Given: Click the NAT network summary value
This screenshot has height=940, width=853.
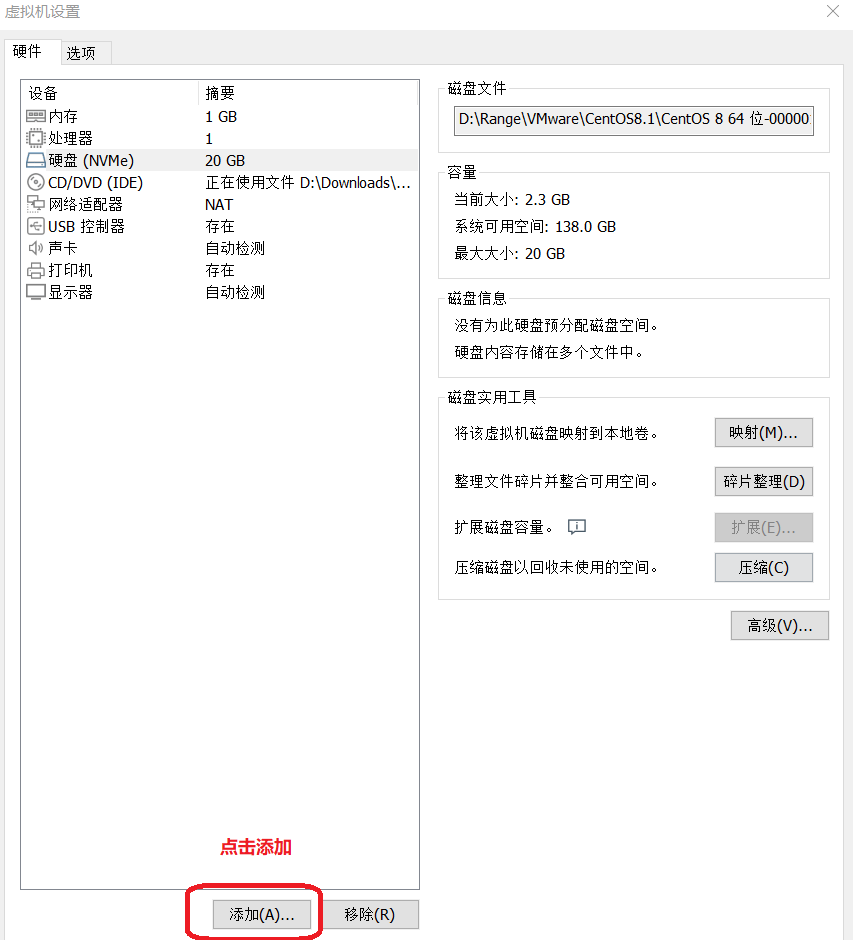Looking at the screenshot, I should [x=219, y=204].
